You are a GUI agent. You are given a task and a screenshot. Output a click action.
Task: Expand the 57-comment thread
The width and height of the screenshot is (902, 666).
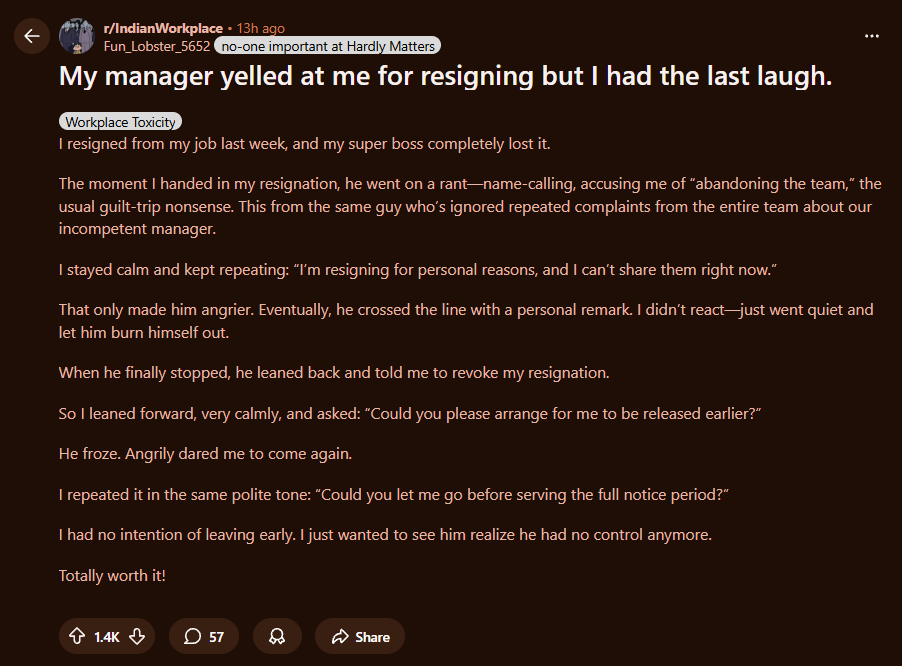(x=204, y=635)
